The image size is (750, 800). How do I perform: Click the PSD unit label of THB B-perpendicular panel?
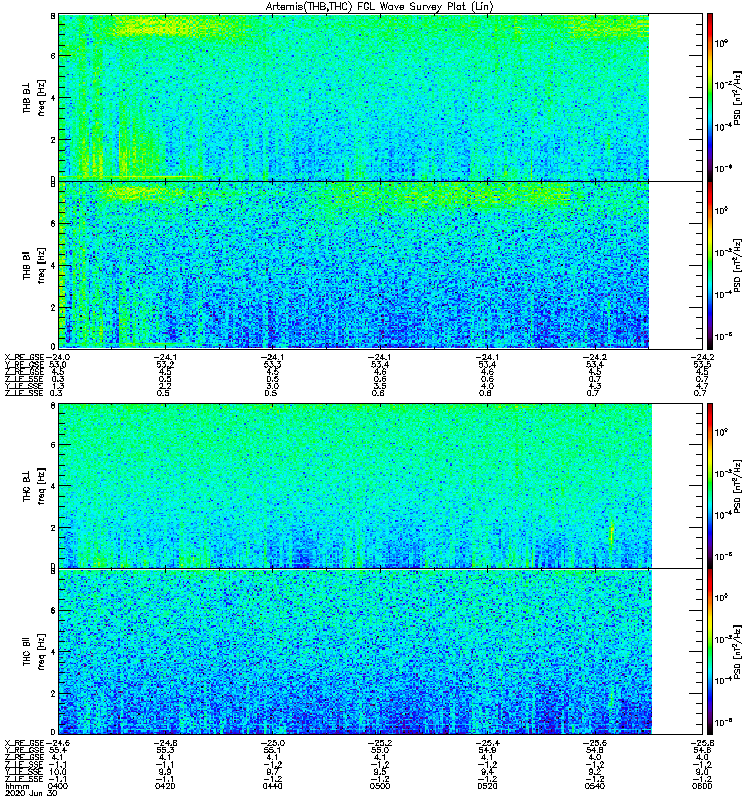(738, 98)
